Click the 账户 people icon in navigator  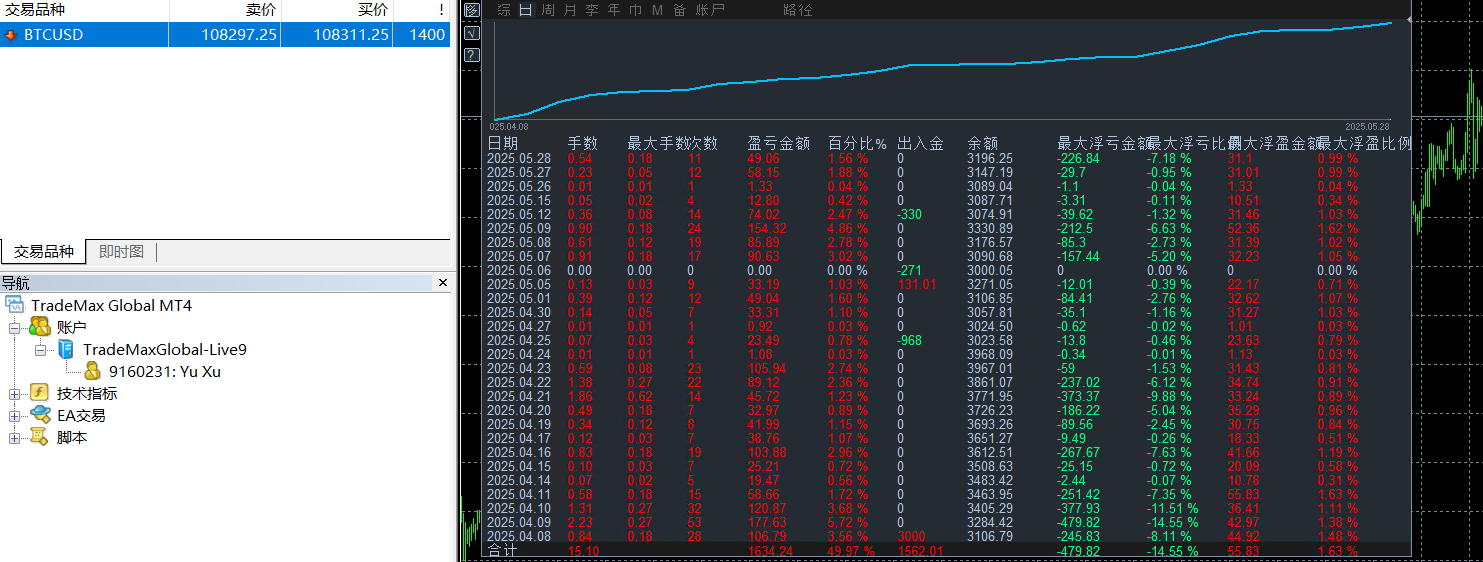click(40, 327)
